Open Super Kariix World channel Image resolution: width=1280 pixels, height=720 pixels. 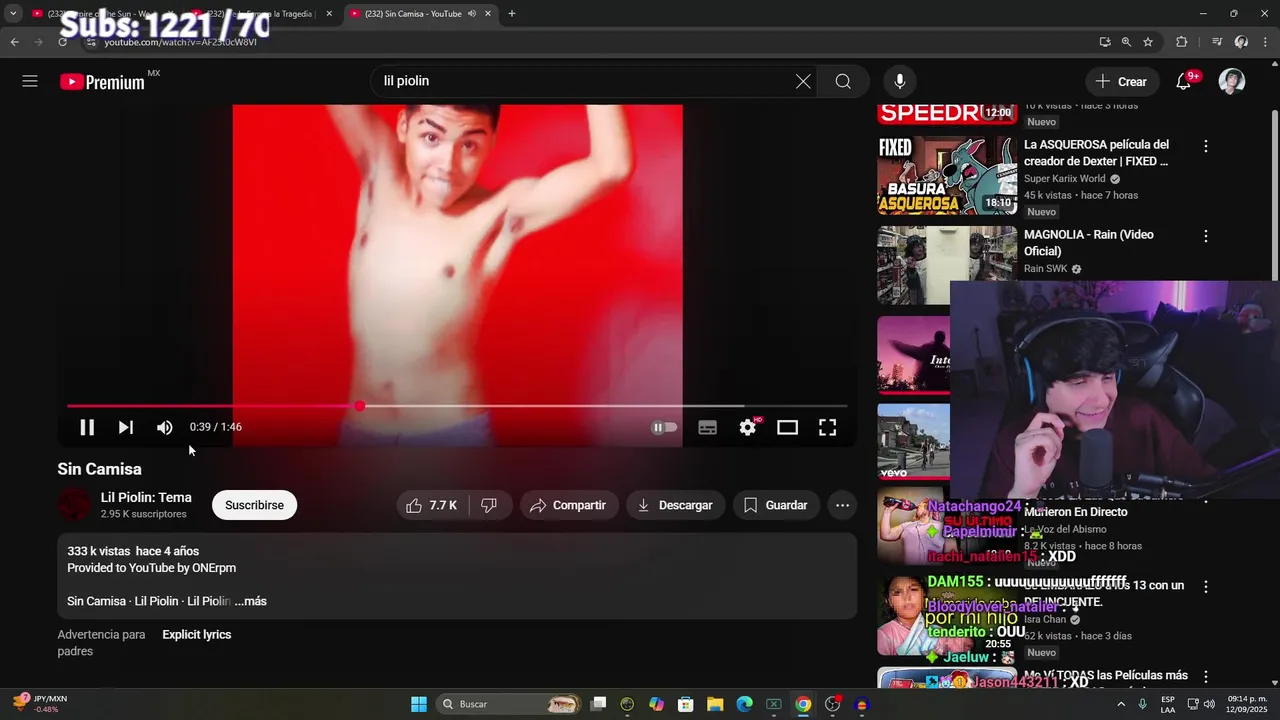point(1064,179)
